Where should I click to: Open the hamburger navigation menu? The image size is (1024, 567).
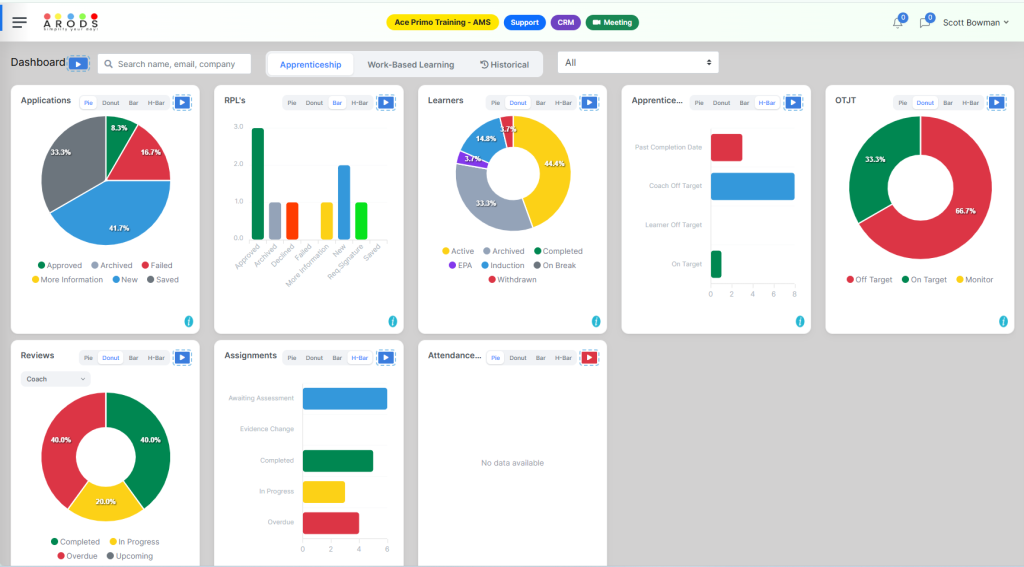[x=20, y=23]
